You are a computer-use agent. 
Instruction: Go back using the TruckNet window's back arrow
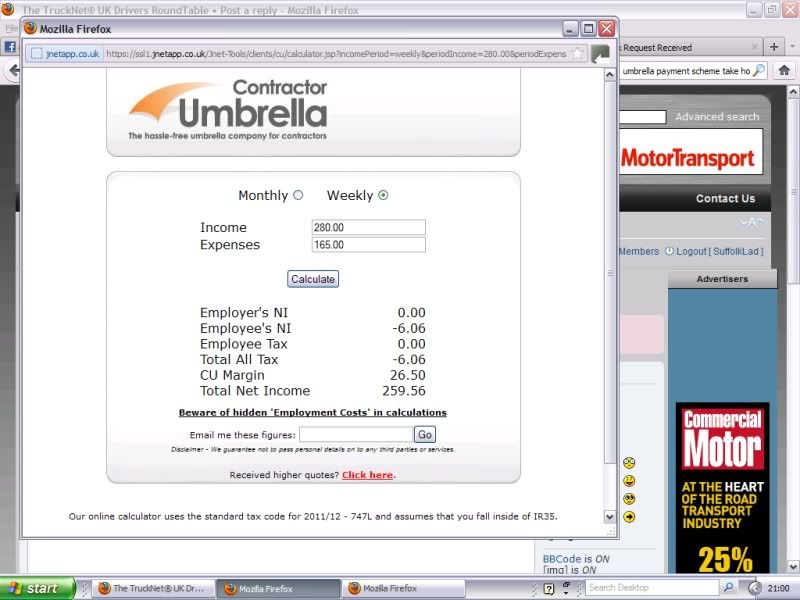coord(14,70)
